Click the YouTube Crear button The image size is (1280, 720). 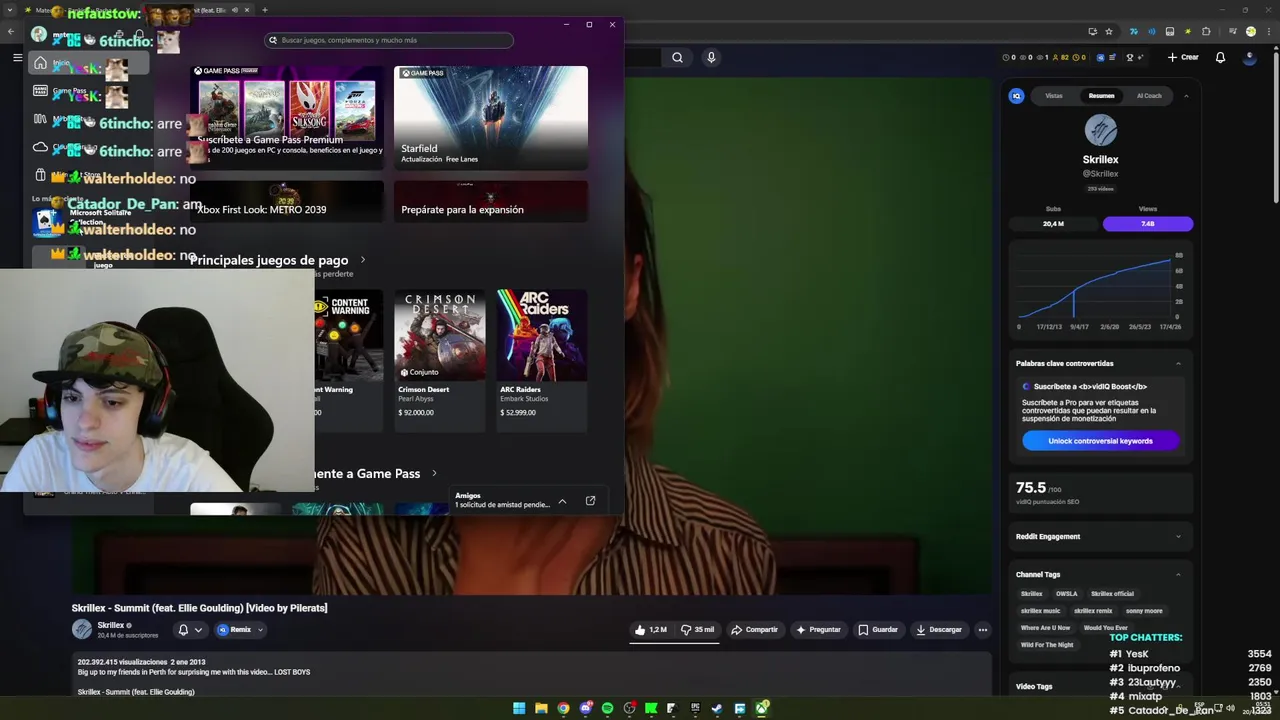coord(1183,57)
